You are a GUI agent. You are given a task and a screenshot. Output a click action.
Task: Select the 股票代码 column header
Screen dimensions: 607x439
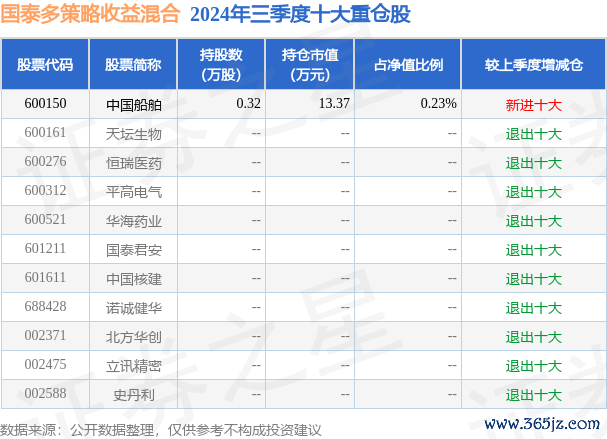click(45, 65)
